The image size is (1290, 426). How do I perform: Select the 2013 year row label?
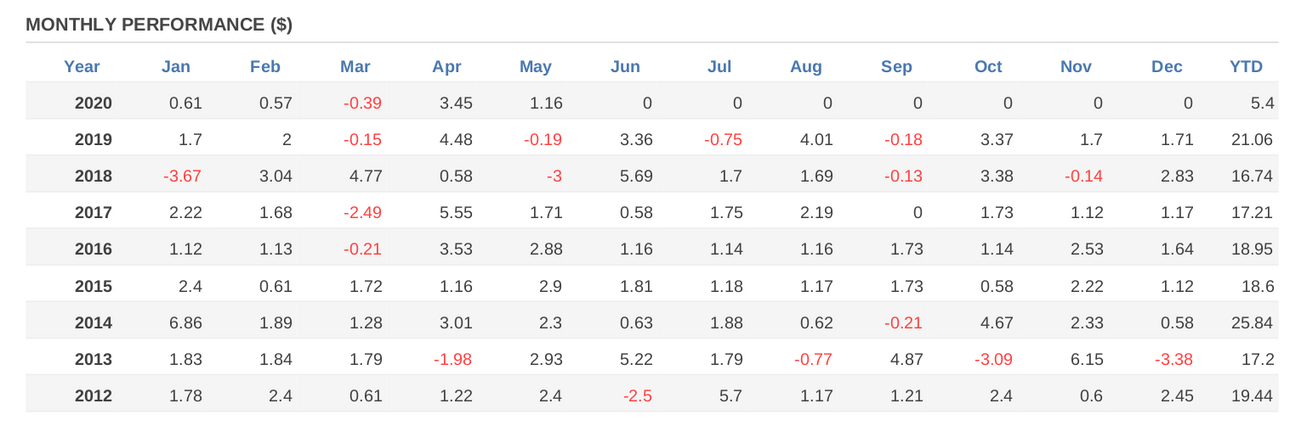tap(93, 360)
